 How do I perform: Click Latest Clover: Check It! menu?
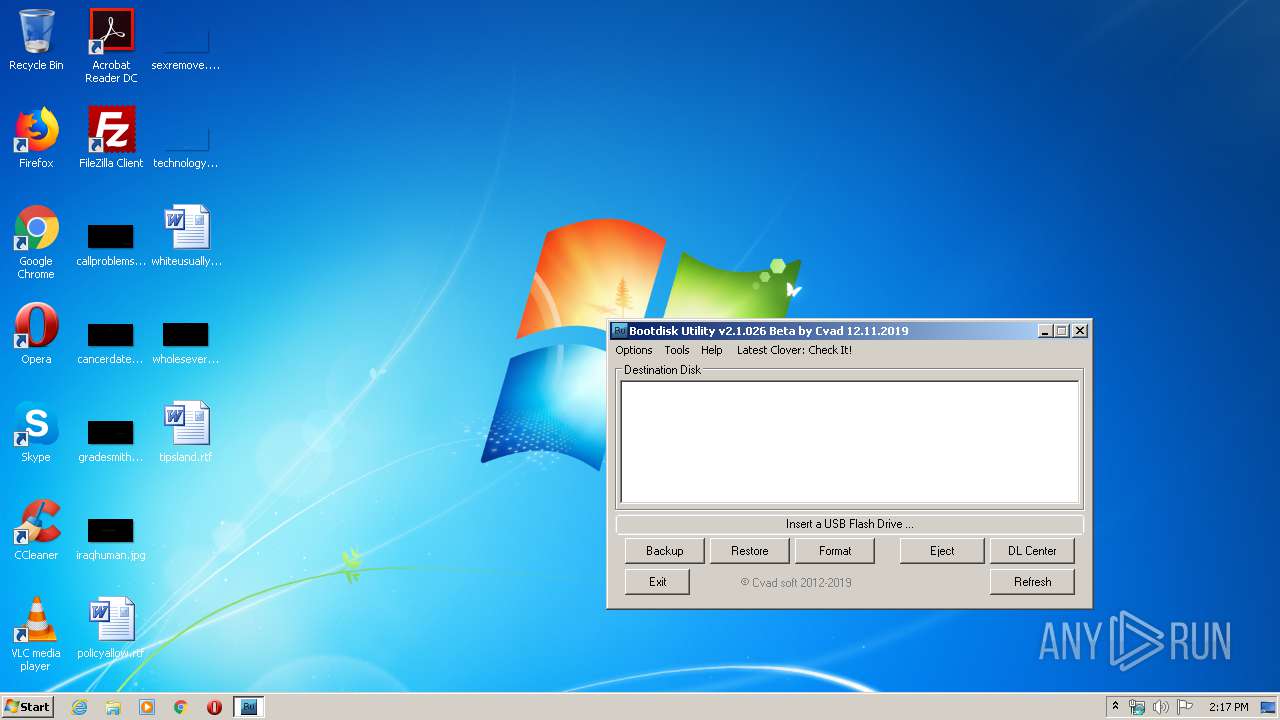[795, 350]
